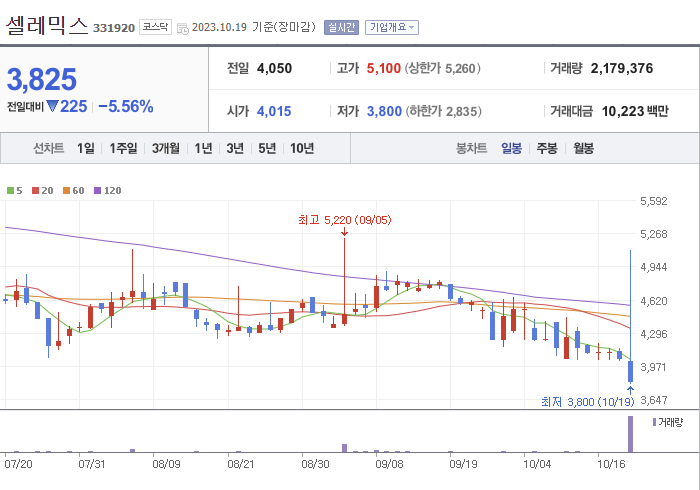Click the stock name 셀레믹스
This screenshot has height=490, width=700.
(47, 26)
